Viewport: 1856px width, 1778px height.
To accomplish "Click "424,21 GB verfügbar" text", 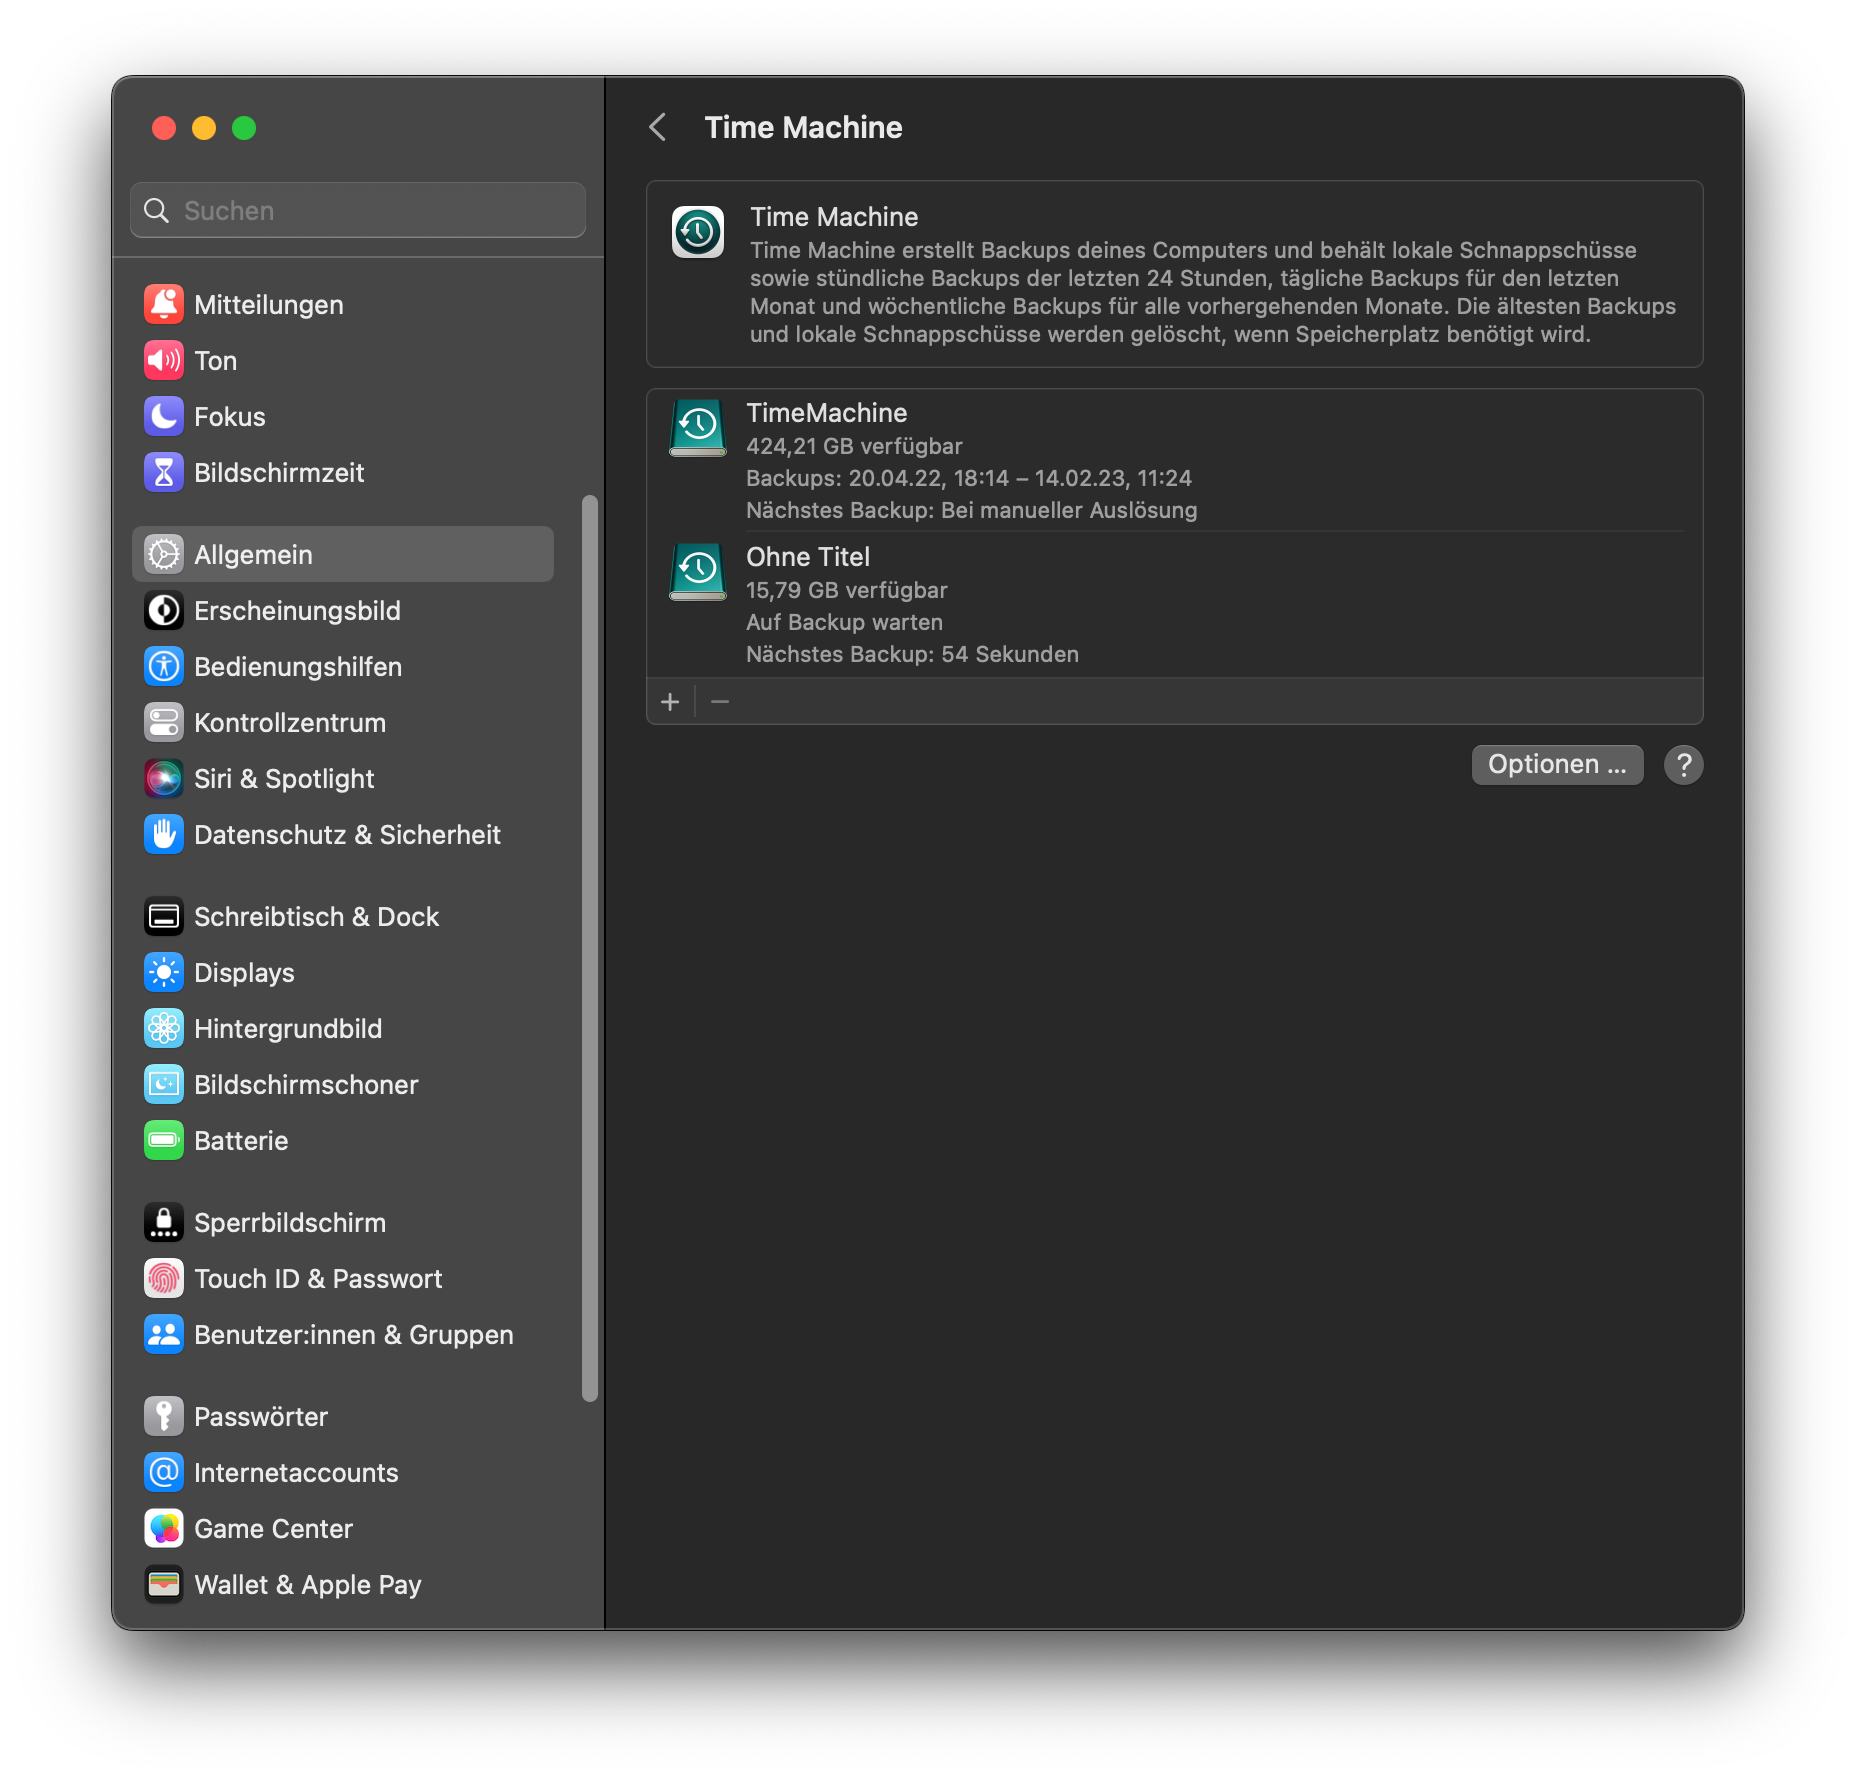I will (855, 446).
